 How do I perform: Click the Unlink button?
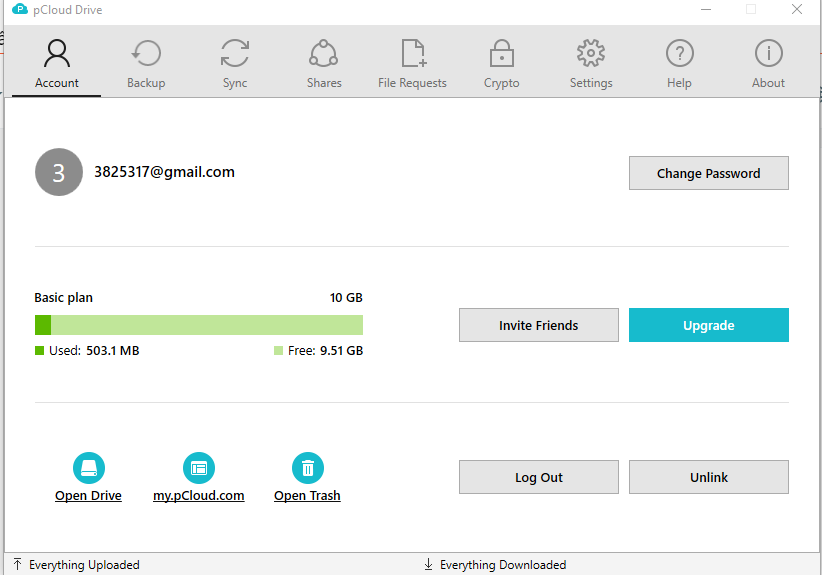click(x=709, y=477)
